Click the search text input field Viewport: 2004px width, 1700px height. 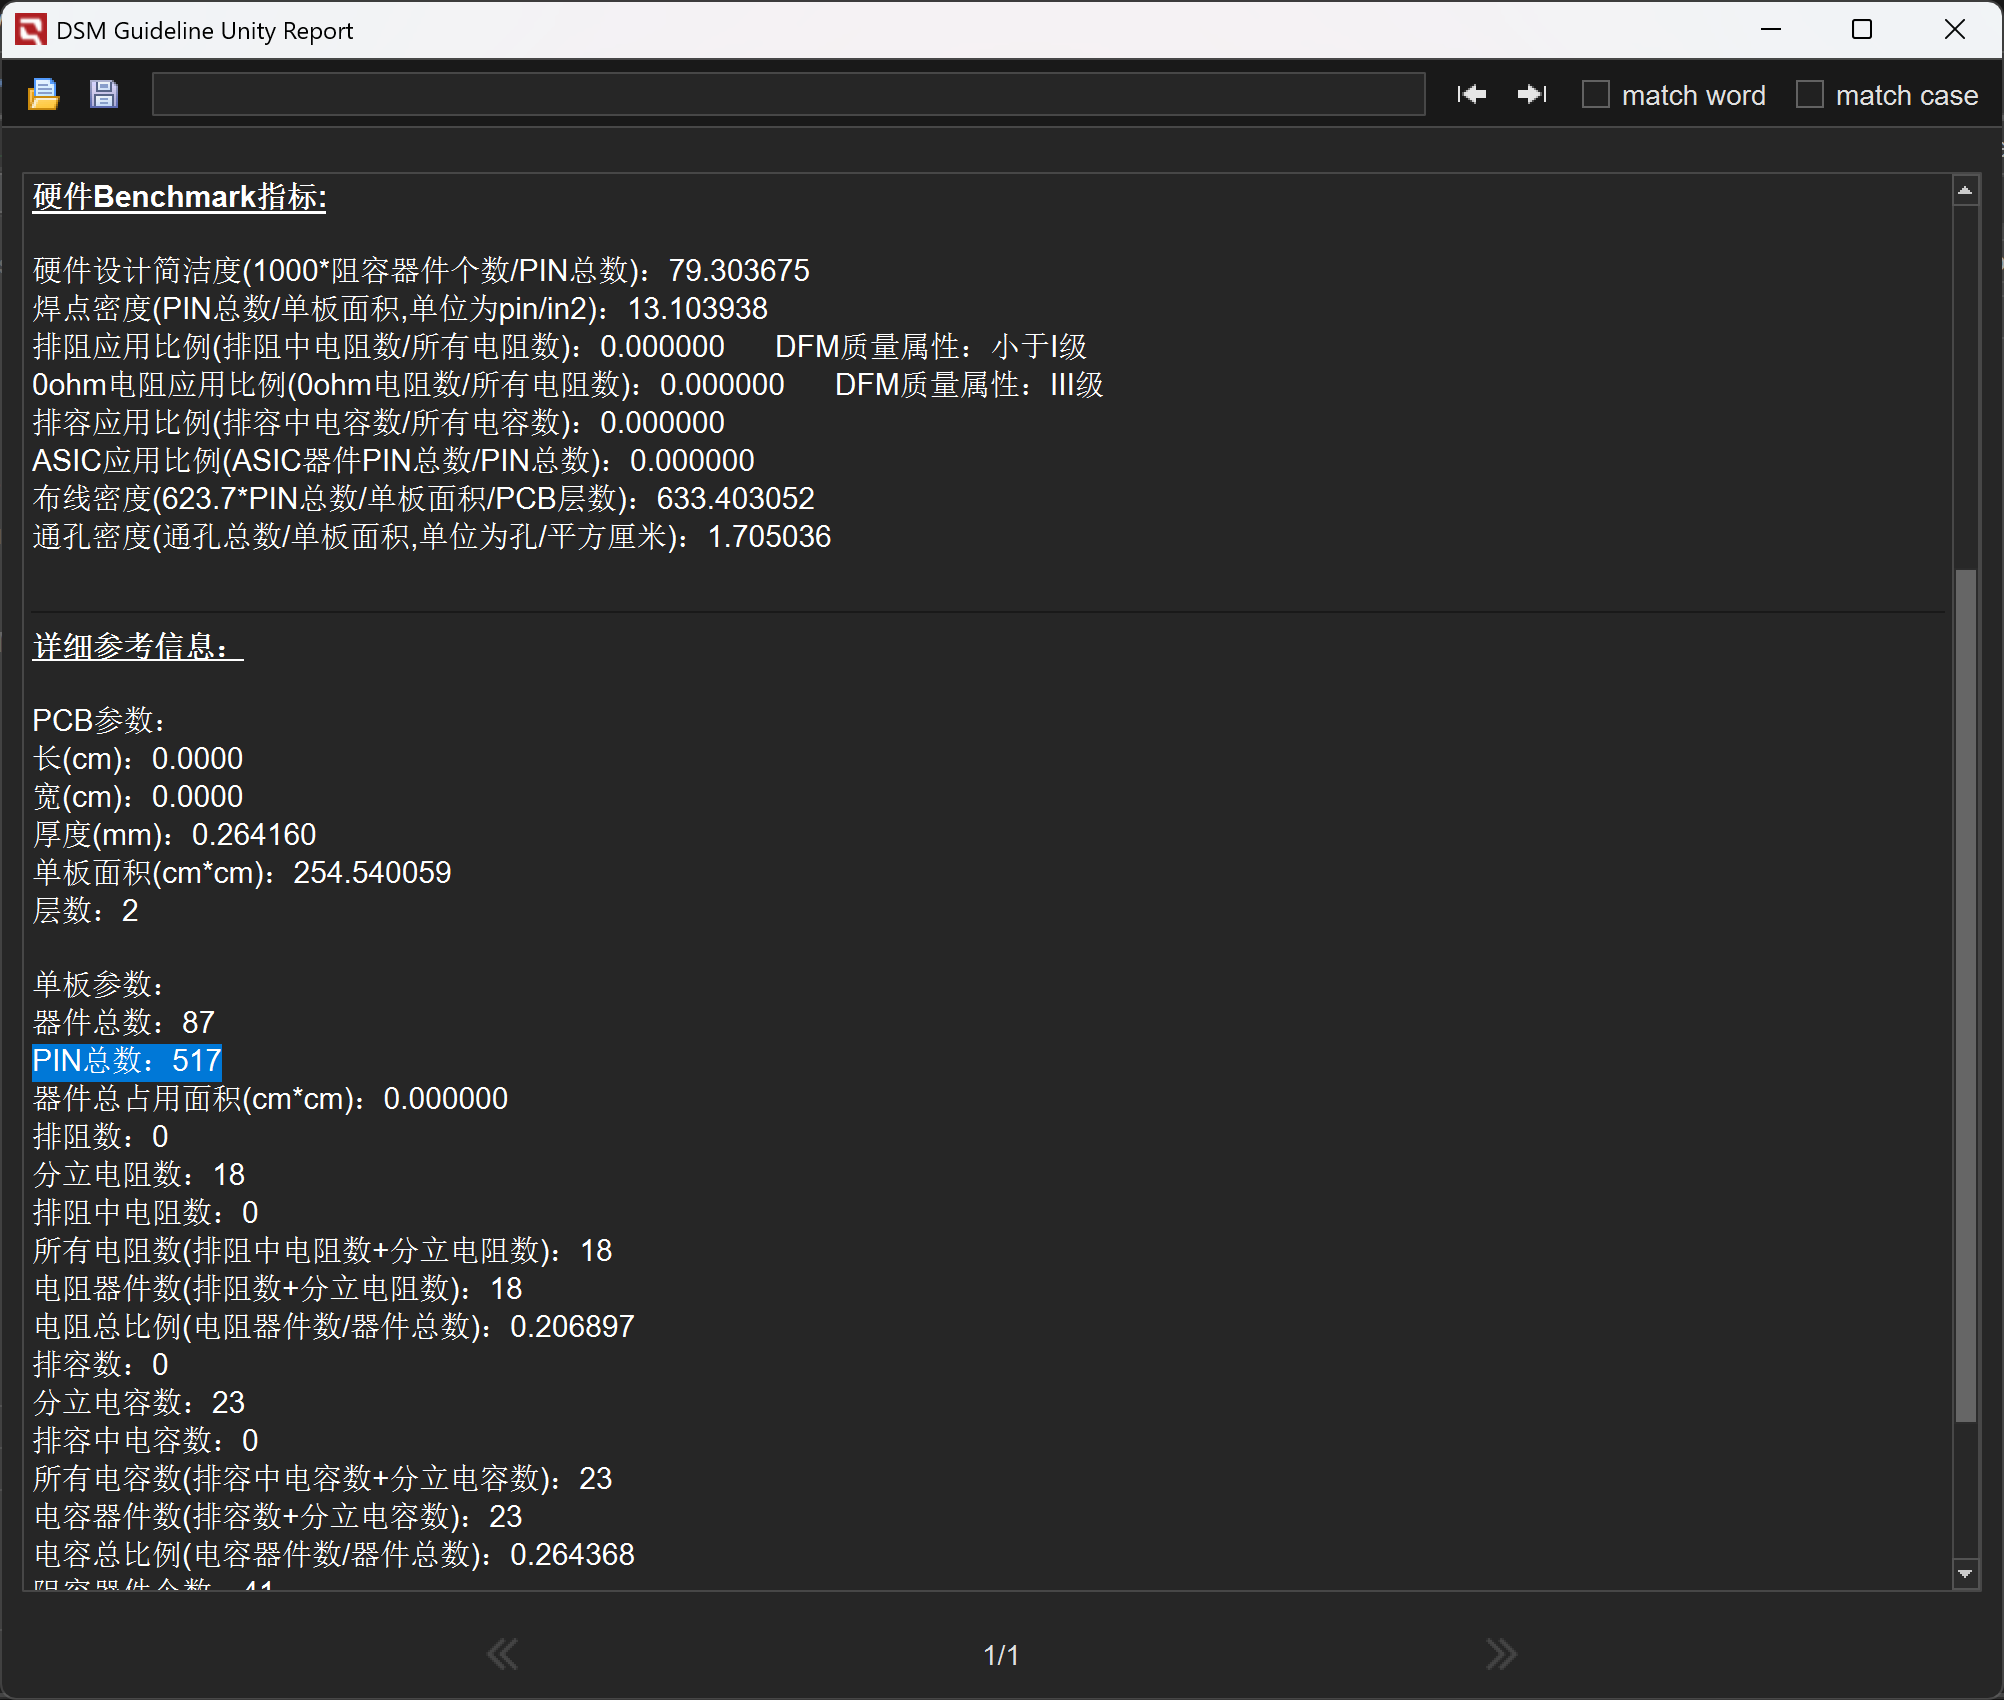pos(788,94)
